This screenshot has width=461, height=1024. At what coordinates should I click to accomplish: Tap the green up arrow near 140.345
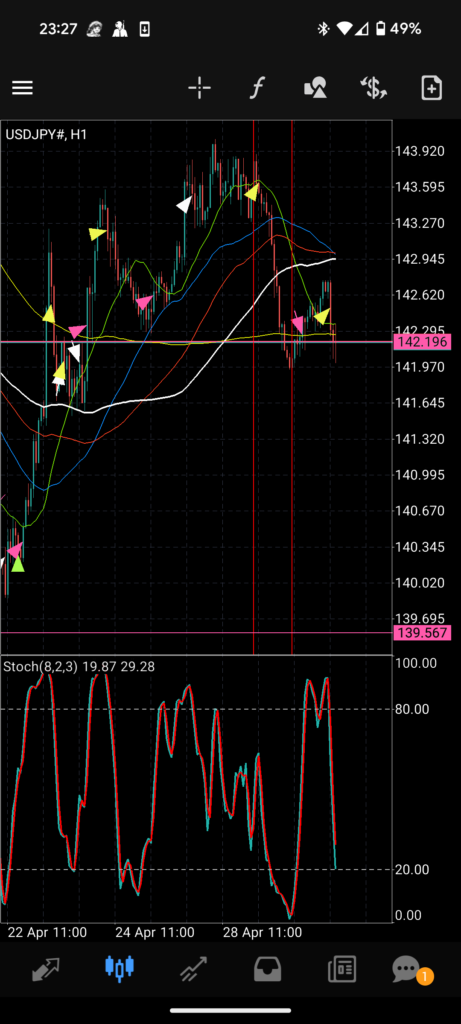pyautogui.click(x=18, y=564)
